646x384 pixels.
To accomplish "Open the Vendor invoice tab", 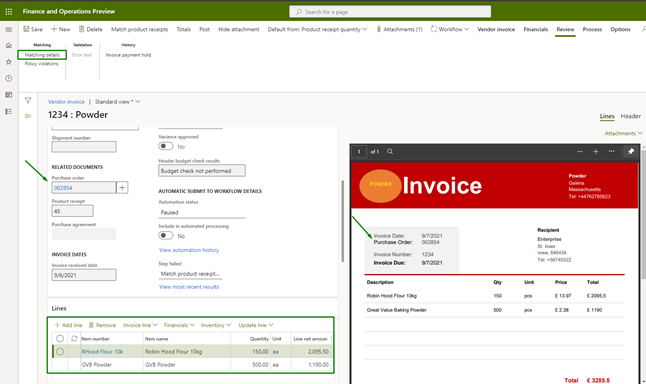I will 496,29.
